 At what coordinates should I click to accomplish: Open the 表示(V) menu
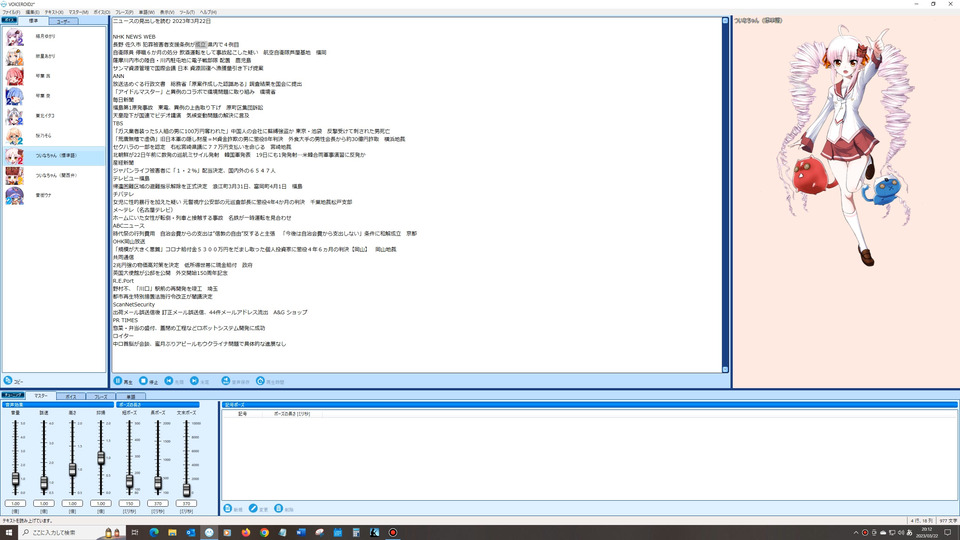coord(167,12)
